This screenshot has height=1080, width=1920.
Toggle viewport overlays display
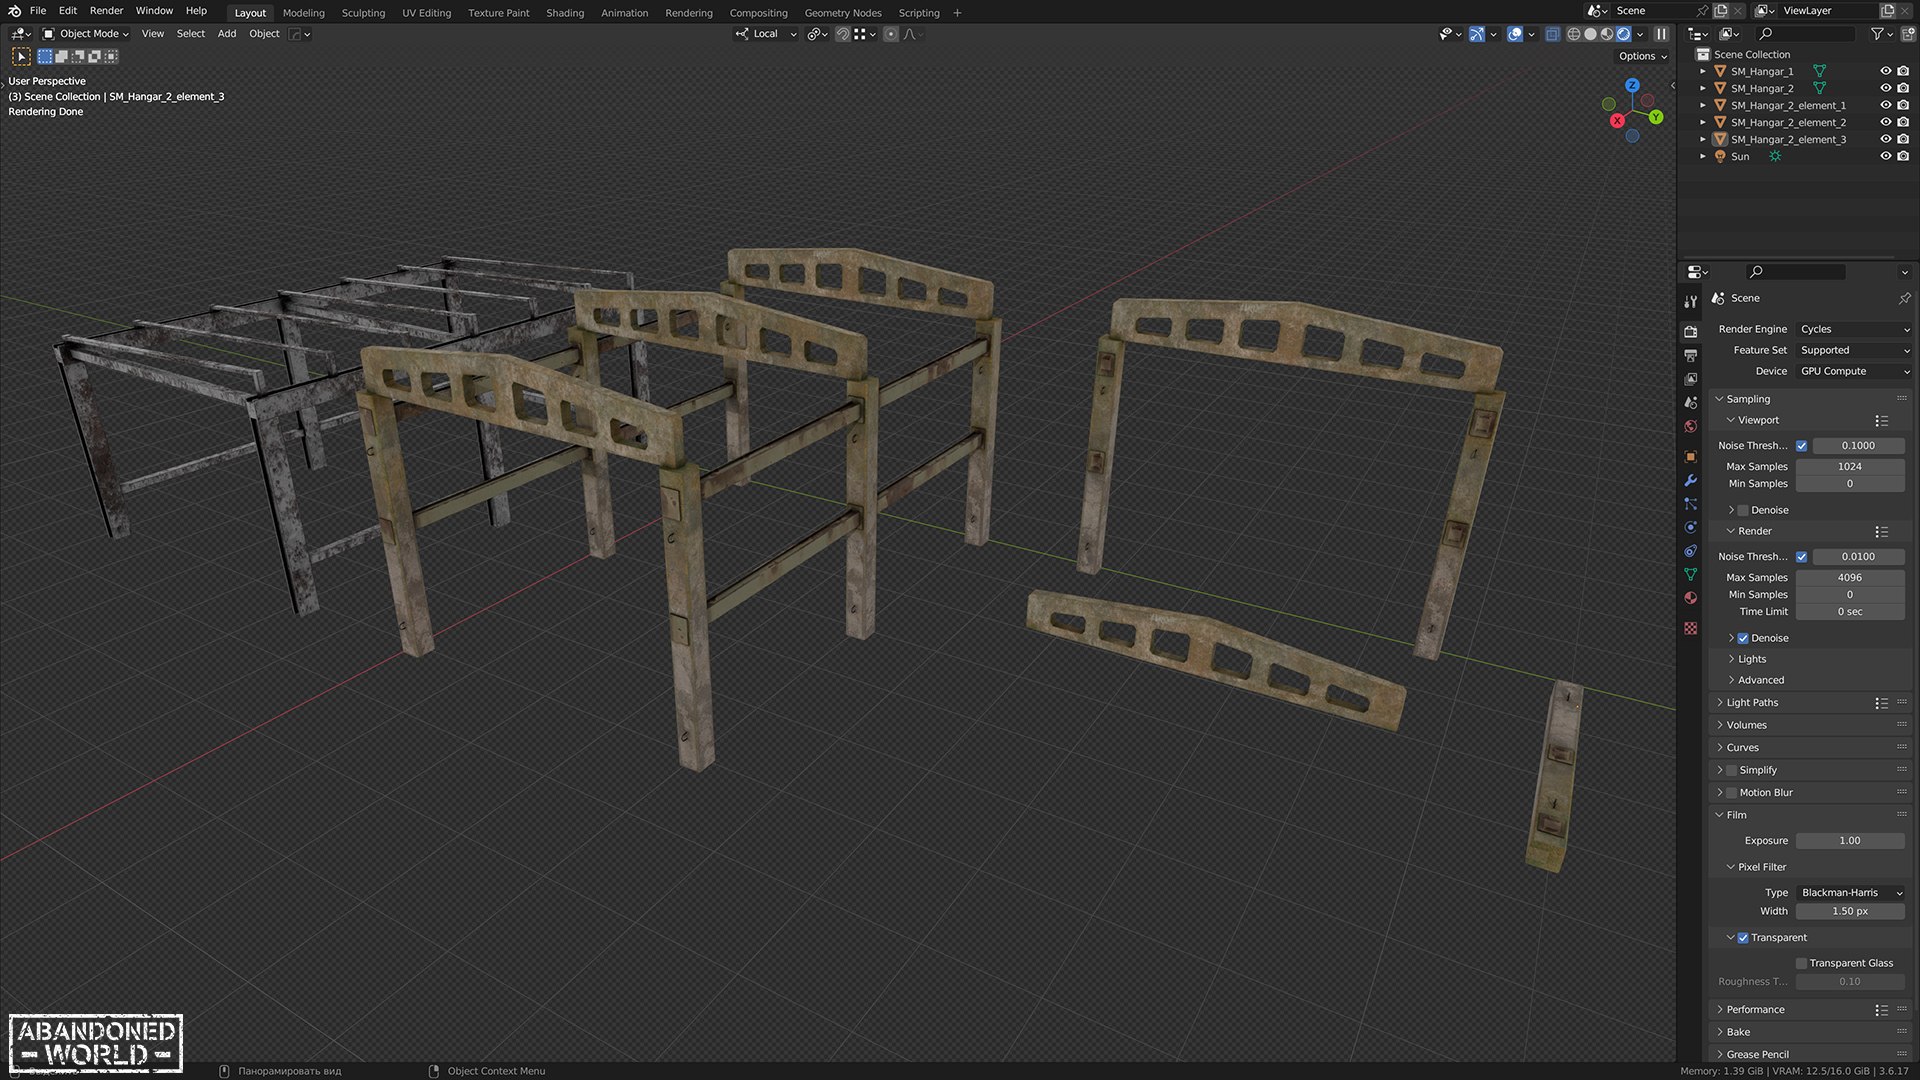point(1515,34)
